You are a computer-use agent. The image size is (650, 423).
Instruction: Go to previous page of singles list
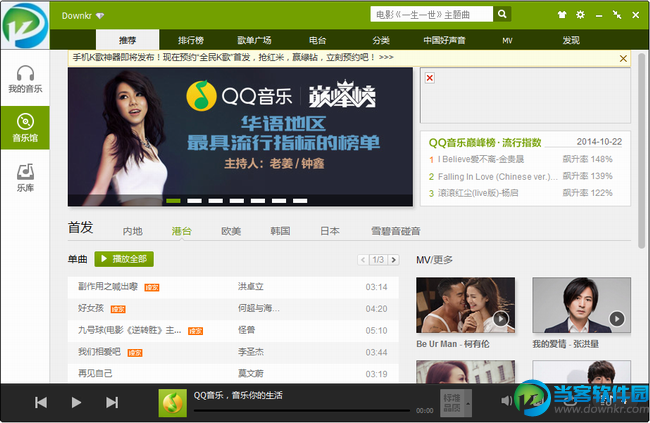coord(363,260)
